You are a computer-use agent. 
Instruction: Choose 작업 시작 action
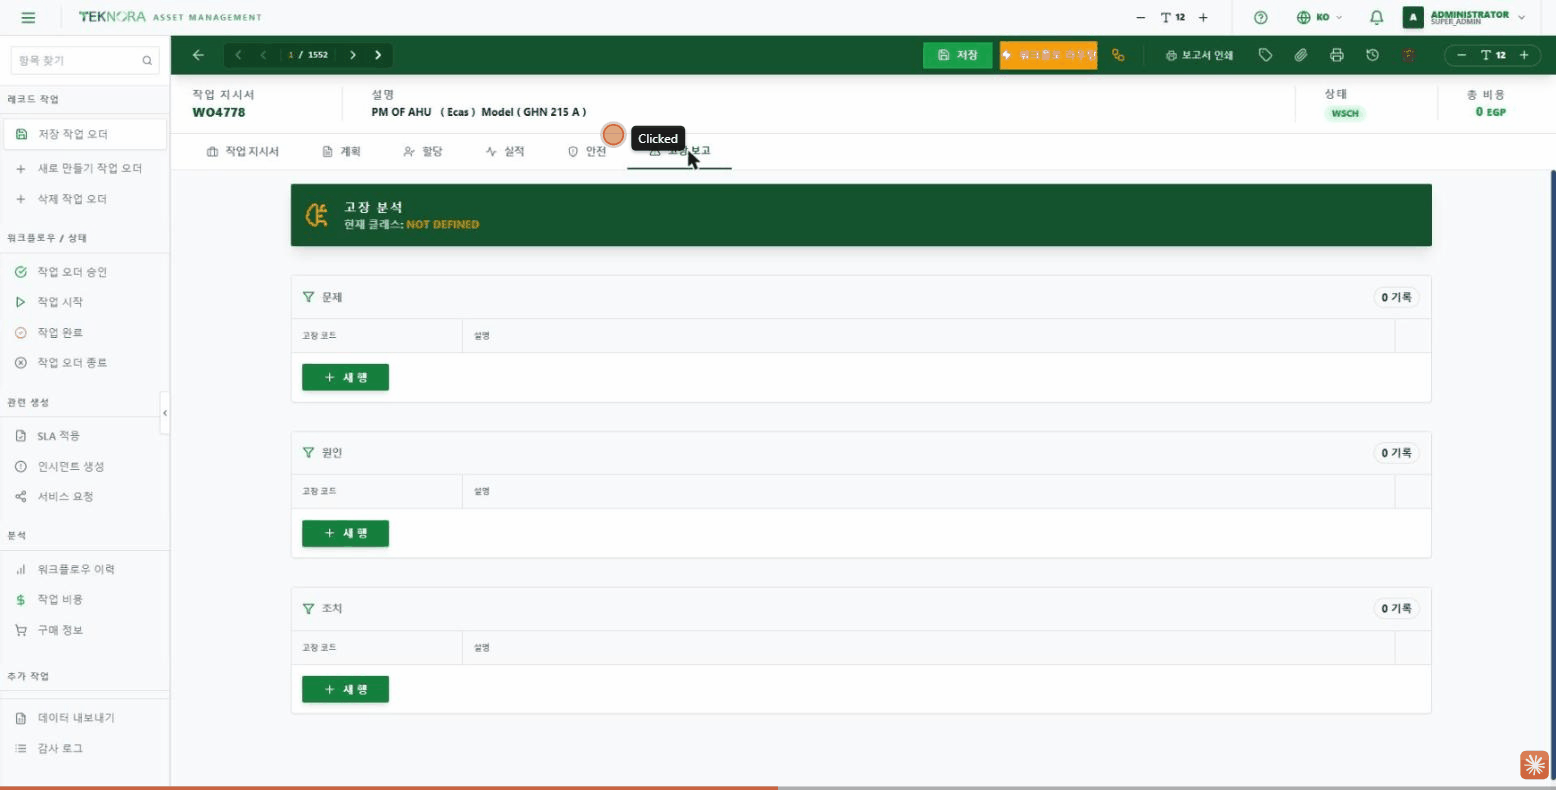(85, 302)
